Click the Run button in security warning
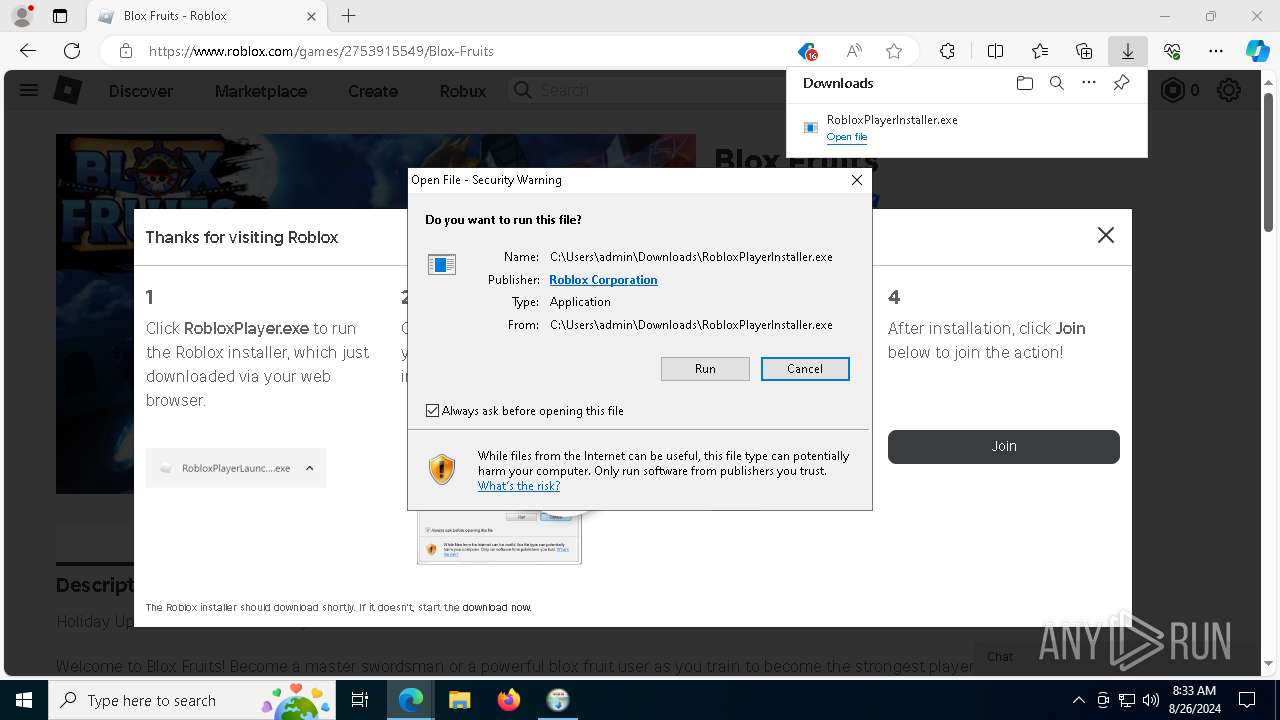Viewport: 1280px width, 720px height. pos(705,369)
